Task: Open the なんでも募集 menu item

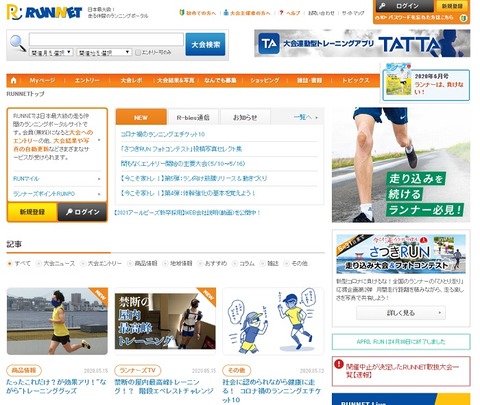Action: 220,80
